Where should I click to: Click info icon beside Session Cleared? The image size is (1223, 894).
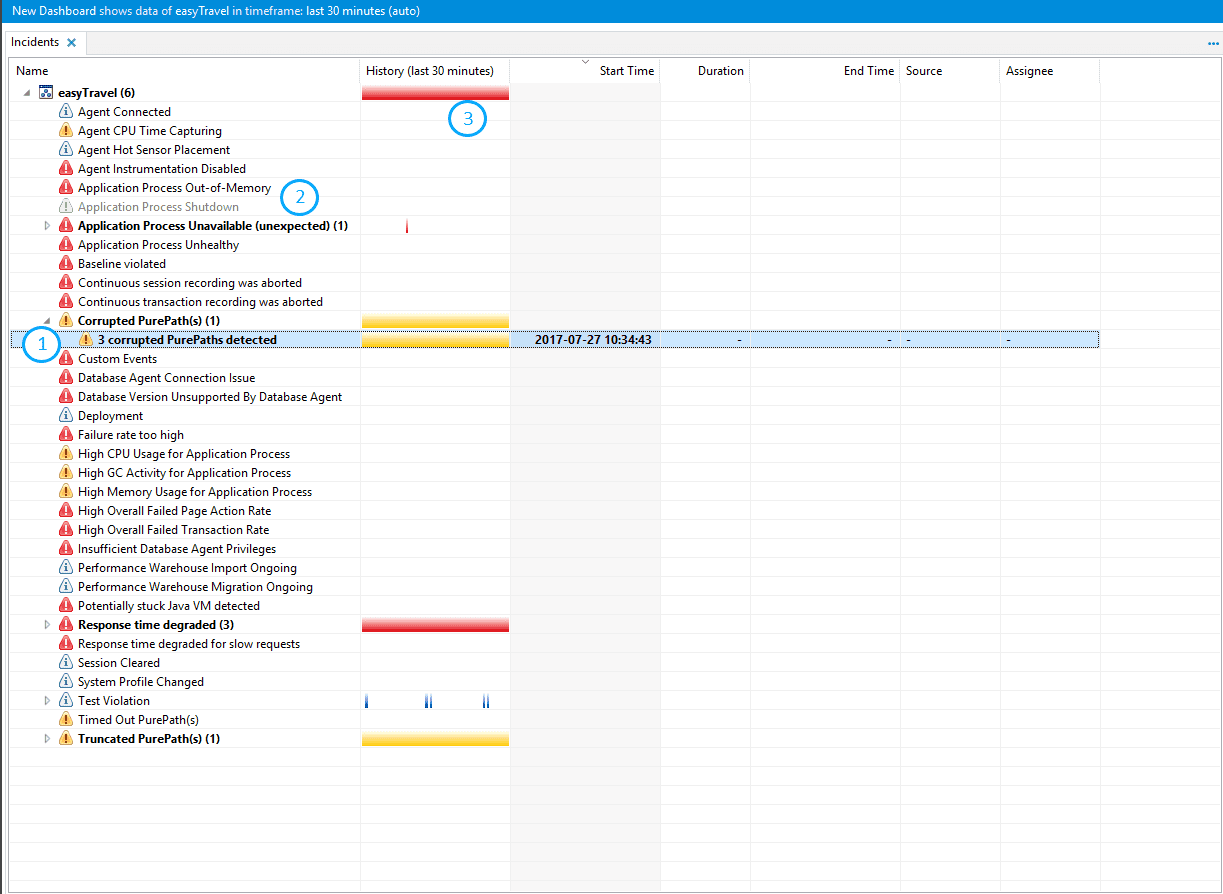point(66,663)
